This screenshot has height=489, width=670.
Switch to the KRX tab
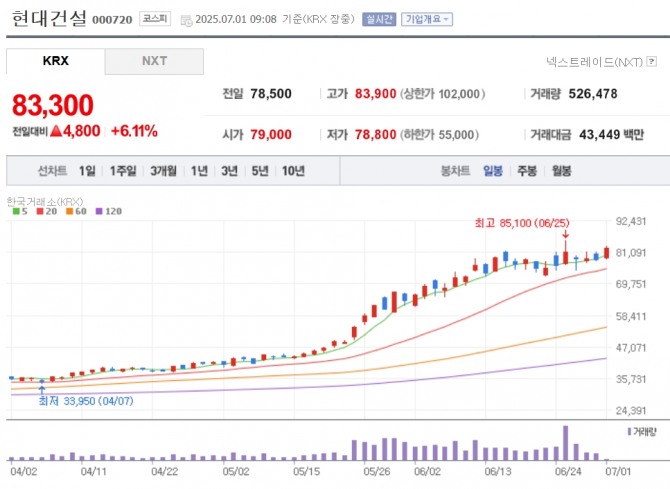(x=56, y=61)
